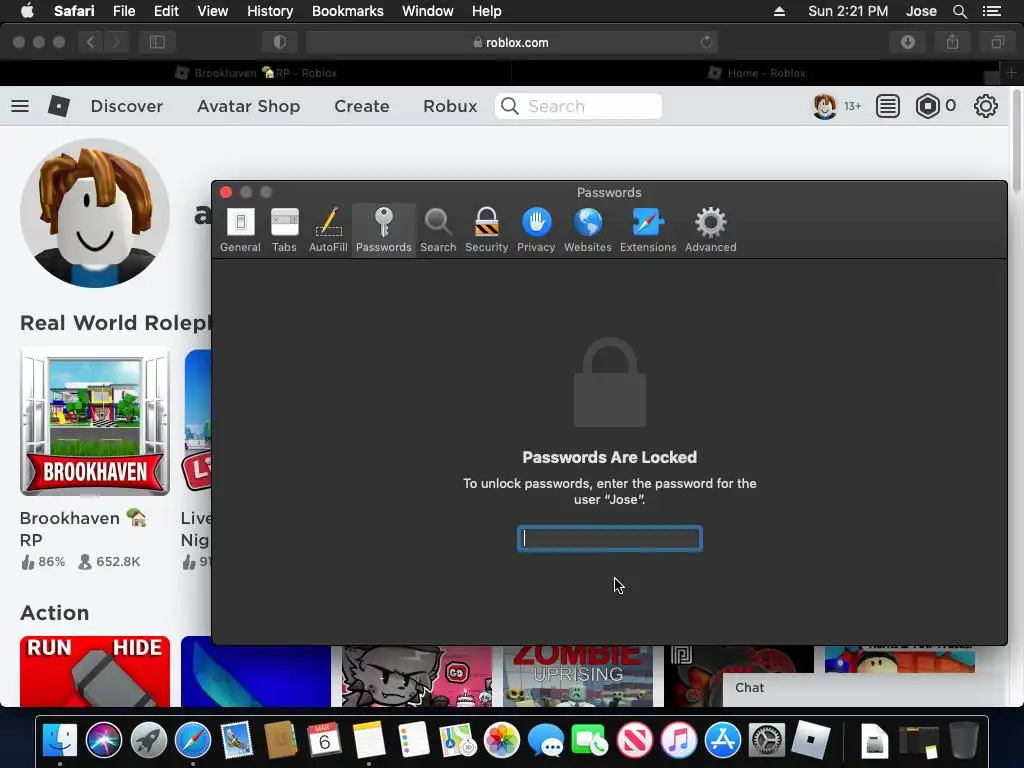The image size is (1024, 768).
Task: Open the Roblox Chat bar
Action: [865, 689]
